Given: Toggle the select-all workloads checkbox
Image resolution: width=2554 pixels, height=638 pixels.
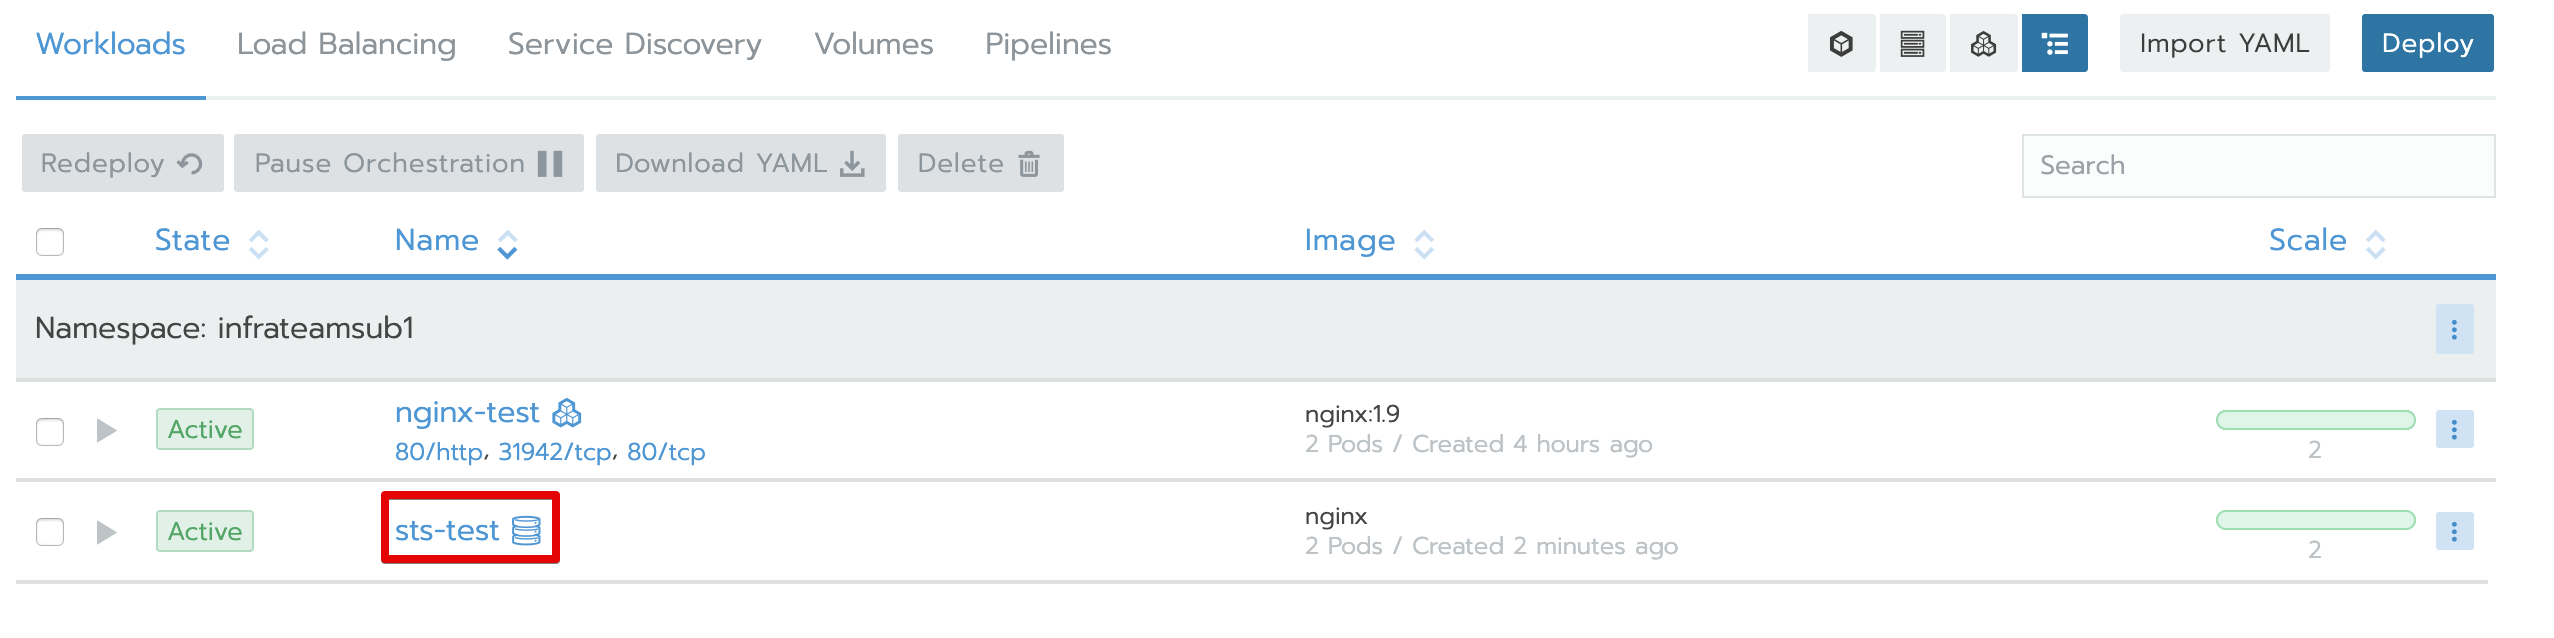Looking at the screenshot, I should 50,242.
